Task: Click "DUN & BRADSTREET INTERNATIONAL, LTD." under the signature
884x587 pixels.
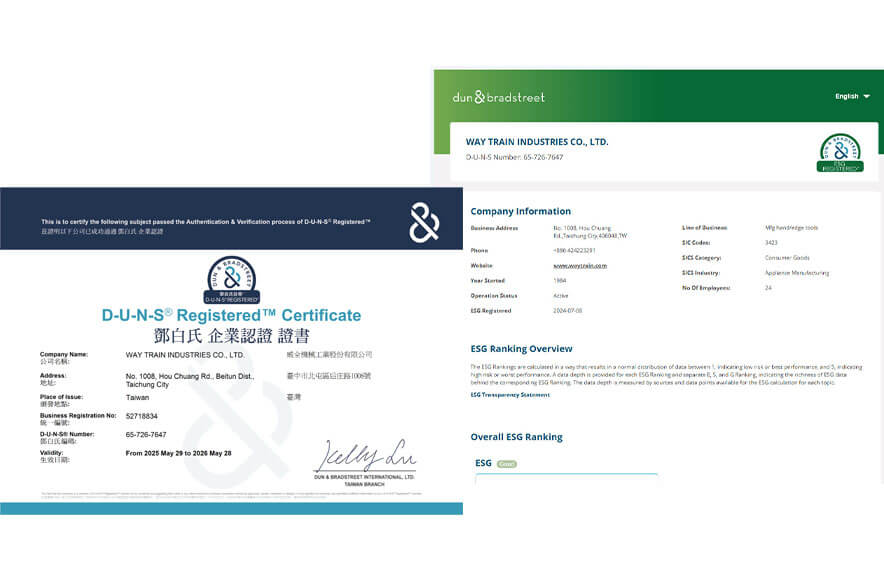Action: click(x=364, y=477)
